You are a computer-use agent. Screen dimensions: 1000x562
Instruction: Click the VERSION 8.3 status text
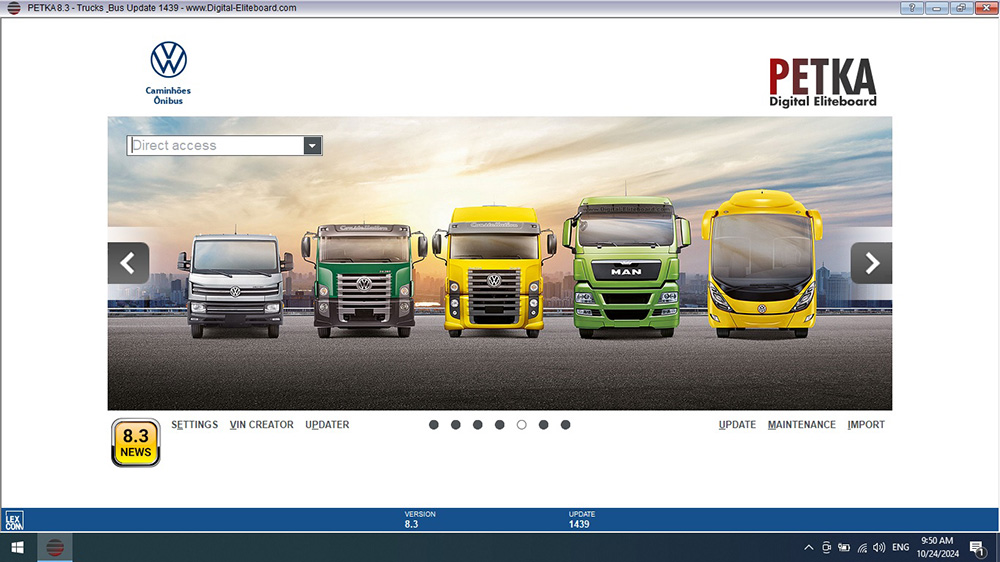pyautogui.click(x=420, y=519)
